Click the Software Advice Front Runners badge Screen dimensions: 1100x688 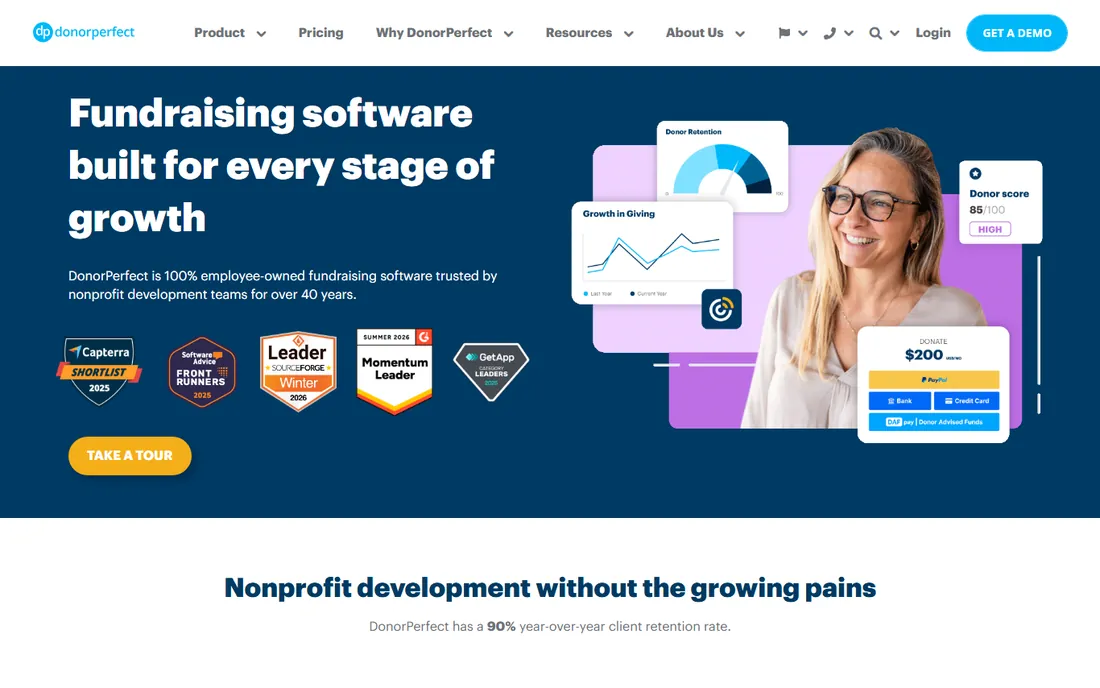pyautogui.click(x=201, y=372)
